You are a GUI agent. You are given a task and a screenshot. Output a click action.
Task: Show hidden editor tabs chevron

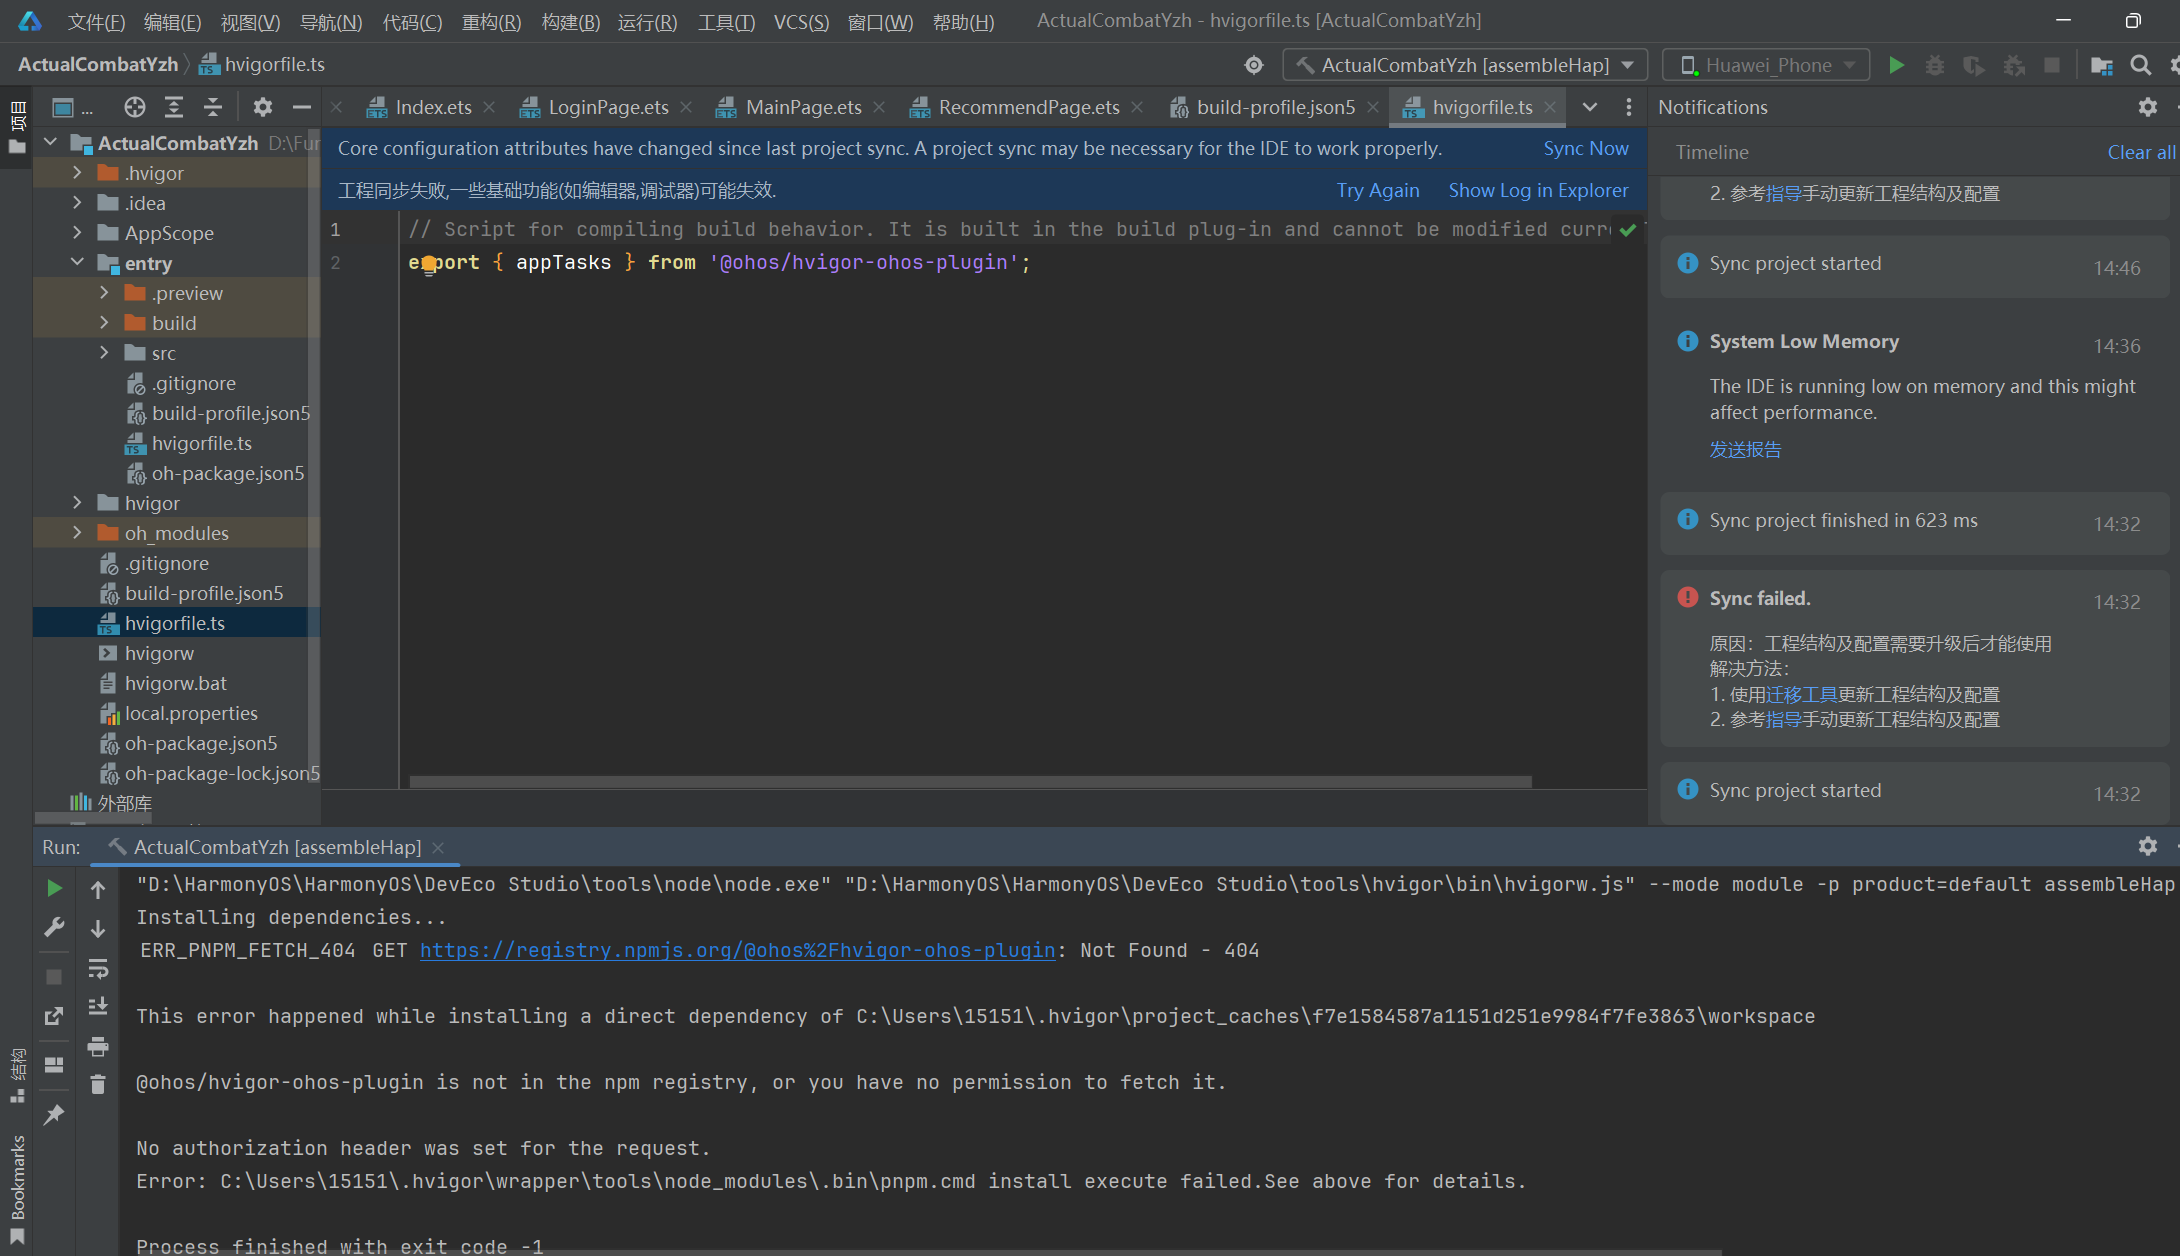[1590, 107]
